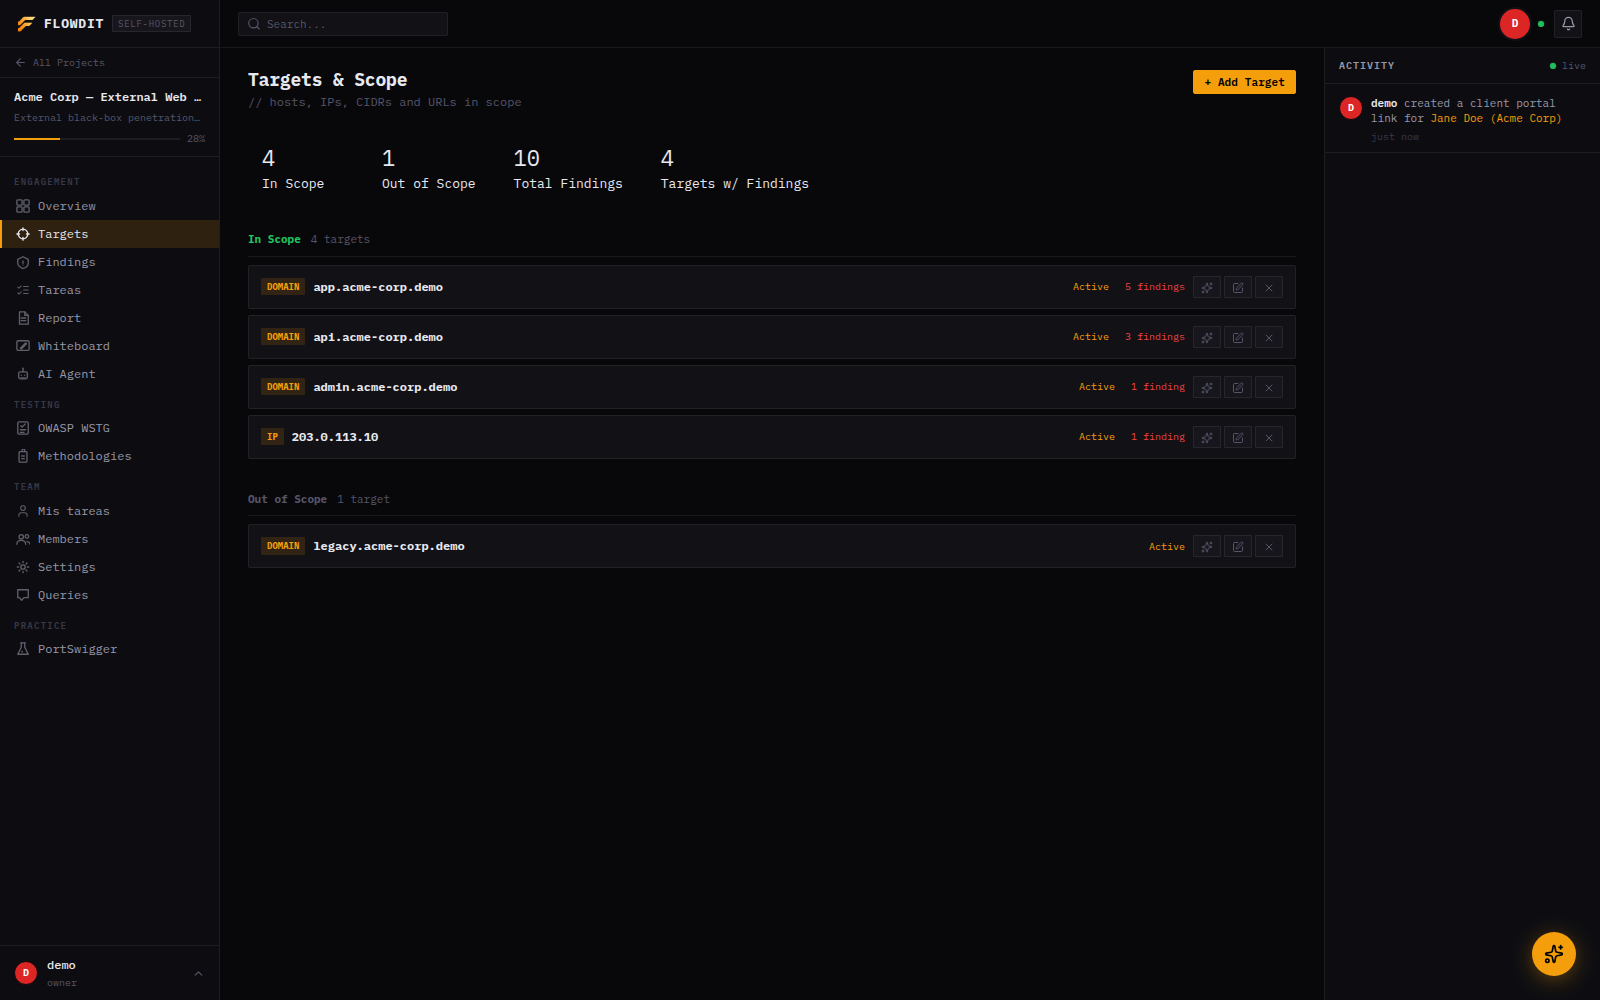Expand the demo user menu chevron
Screen dimensions: 1600x1000
(x=198, y=973)
